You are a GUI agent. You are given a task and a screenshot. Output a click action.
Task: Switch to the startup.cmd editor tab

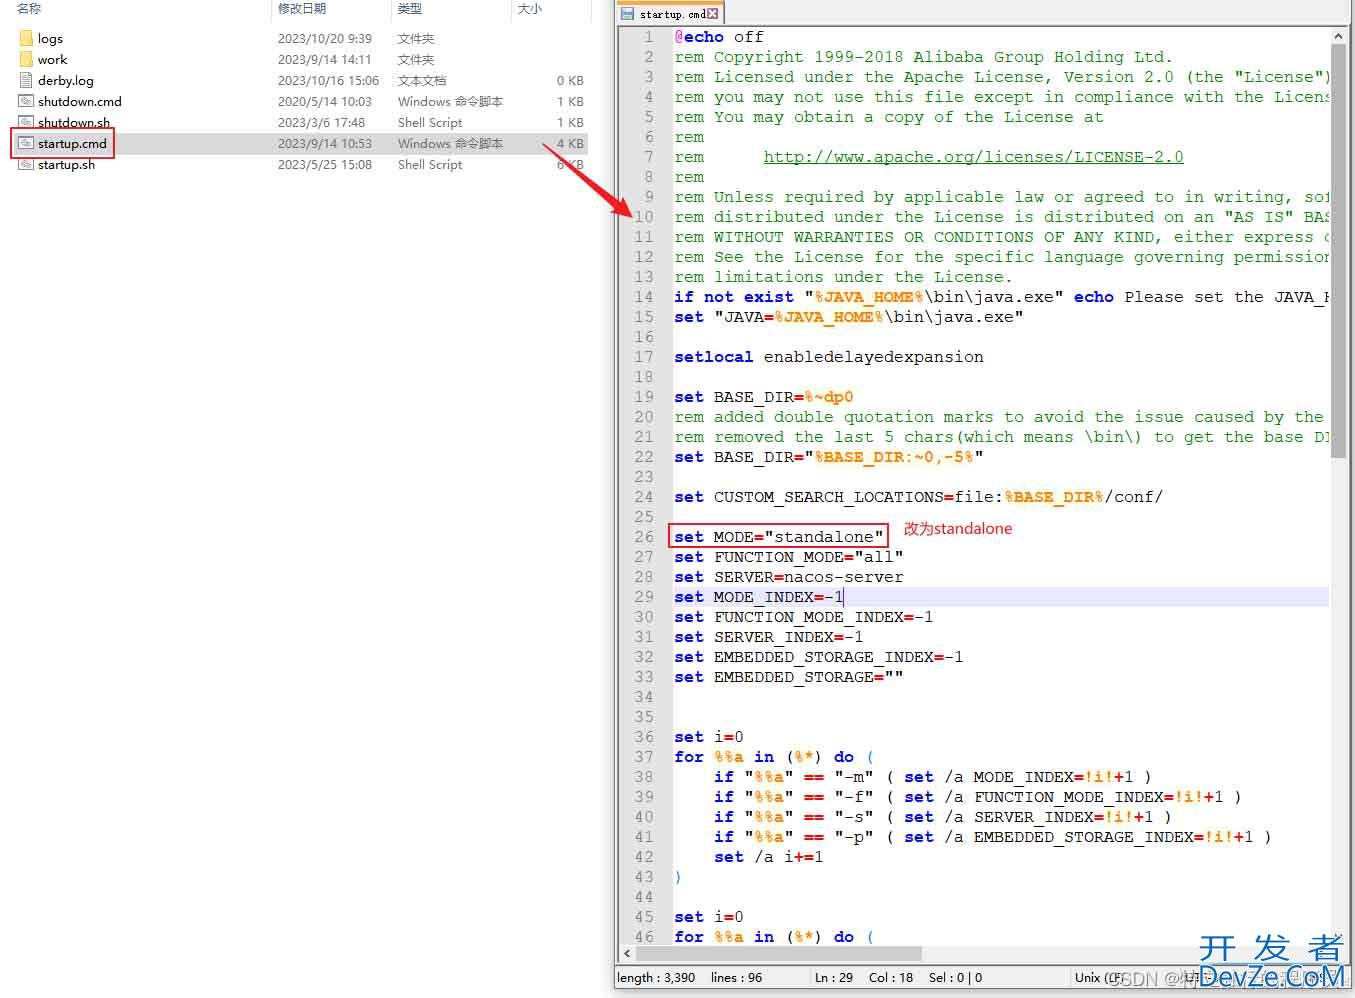pyautogui.click(x=669, y=14)
